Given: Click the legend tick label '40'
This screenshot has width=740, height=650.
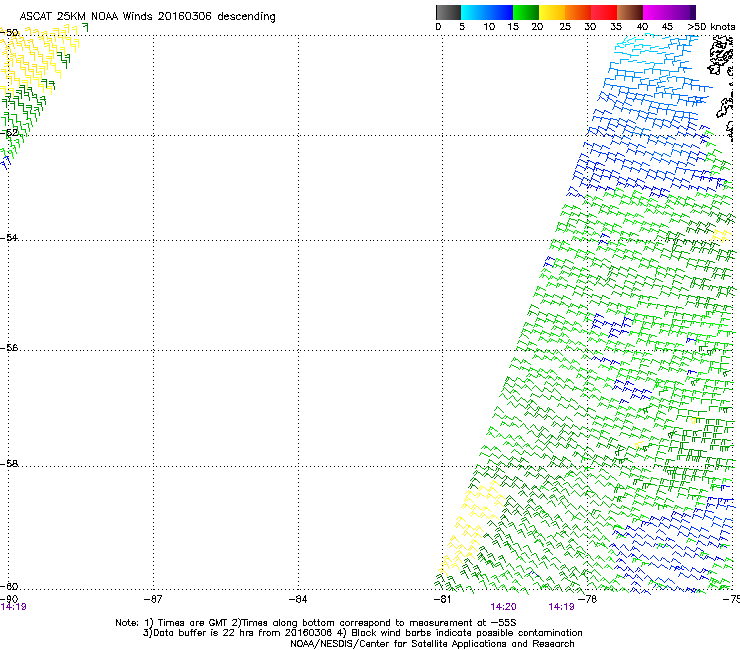Looking at the screenshot, I should pyautogui.click(x=642, y=27).
